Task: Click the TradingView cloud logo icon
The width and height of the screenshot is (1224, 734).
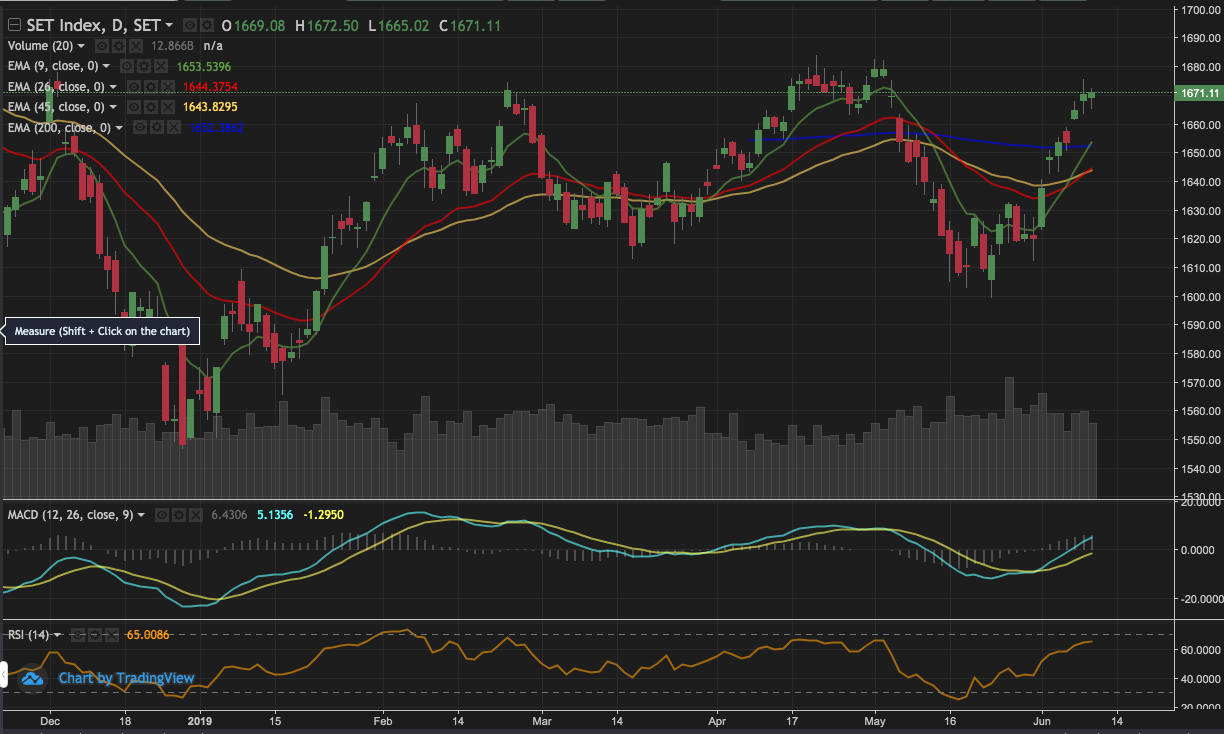Action: (32, 678)
